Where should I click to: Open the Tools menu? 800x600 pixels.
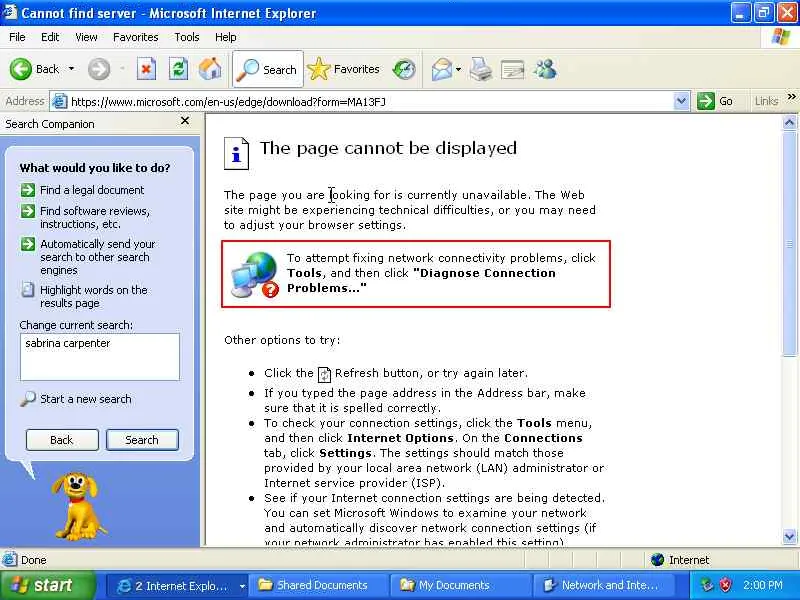187,37
